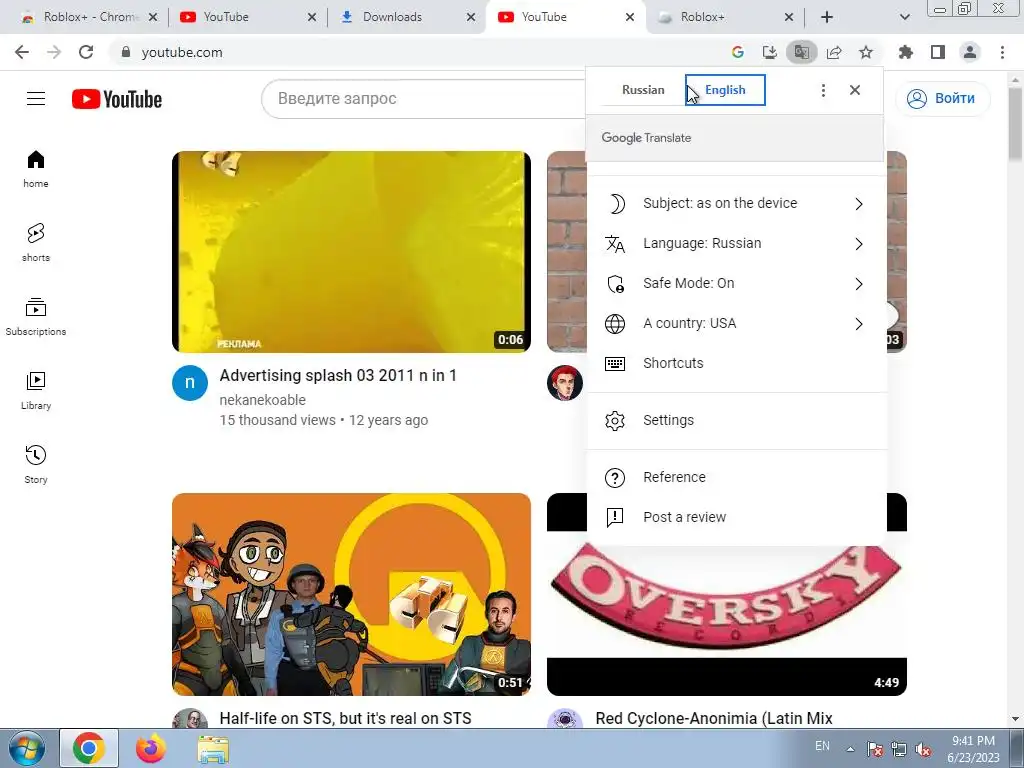The image size is (1024, 768).
Task: Select English in the translate popup
Action: click(x=725, y=90)
